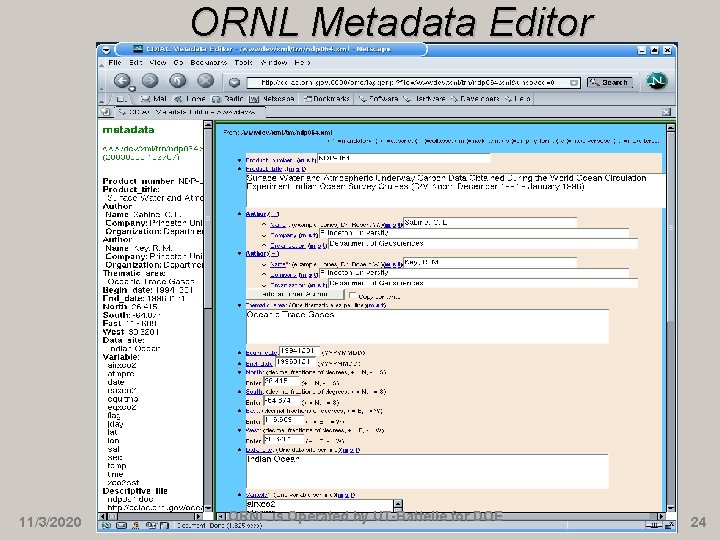Click the Instant Messenger status bar icon

point(136,525)
